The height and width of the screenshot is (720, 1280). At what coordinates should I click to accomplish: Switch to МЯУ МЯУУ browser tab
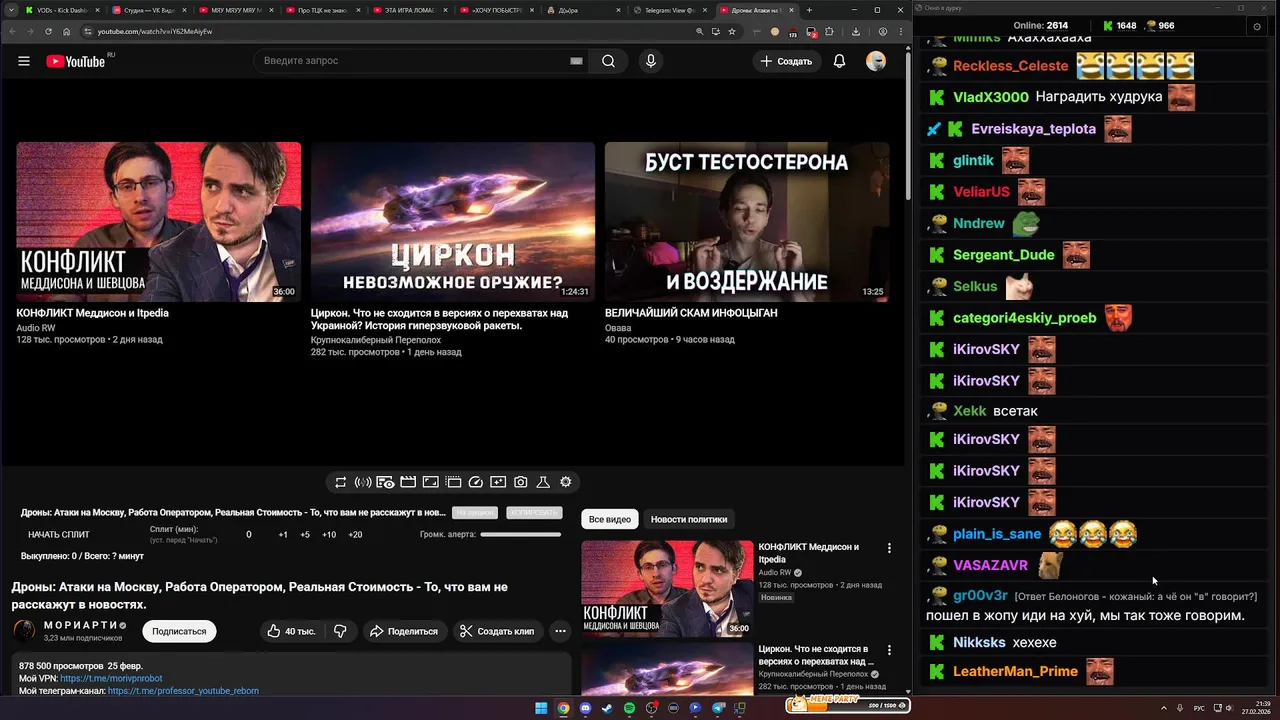(x=235, y=10)
